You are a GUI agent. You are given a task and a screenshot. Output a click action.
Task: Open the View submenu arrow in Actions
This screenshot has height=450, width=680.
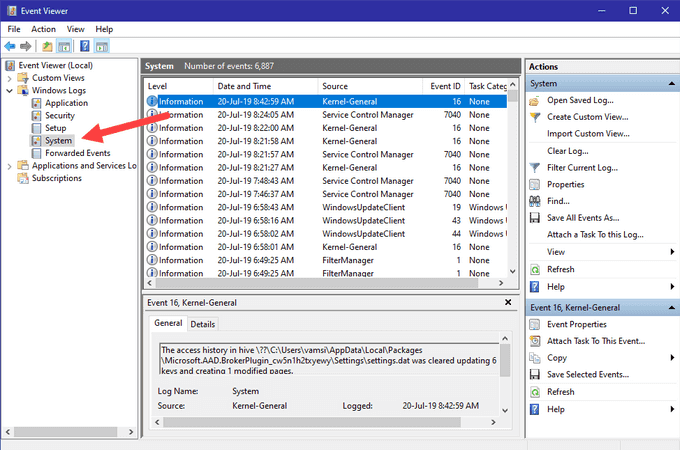click(671, 252)
